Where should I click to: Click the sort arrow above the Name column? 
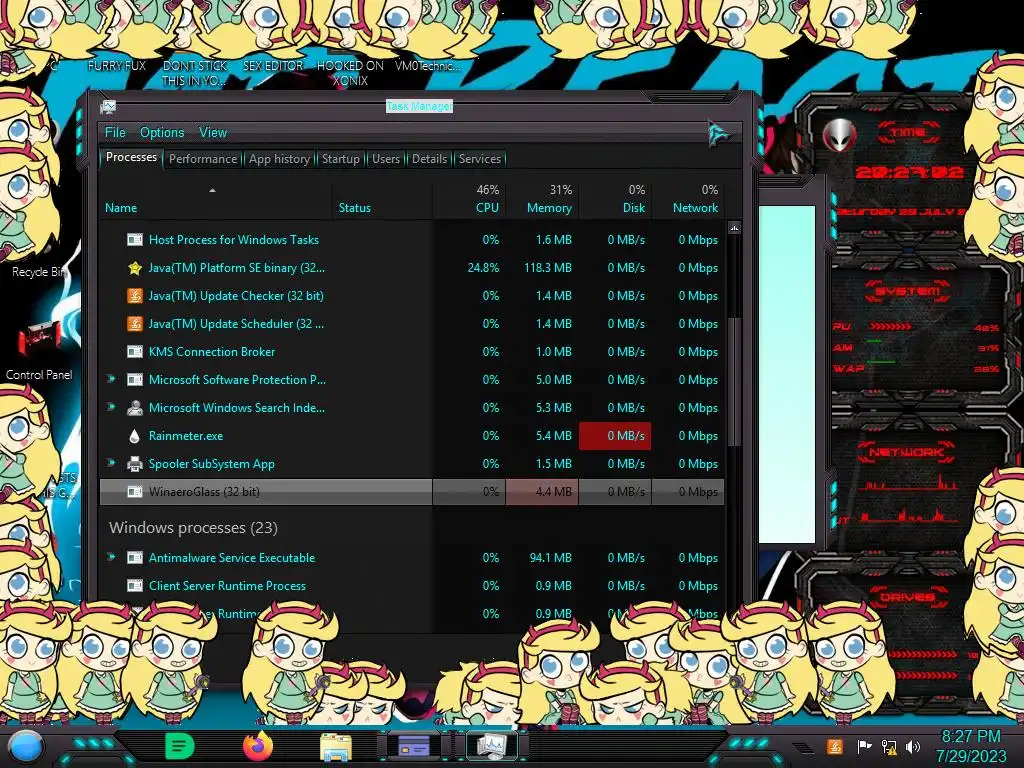click(x=212, y=190)
